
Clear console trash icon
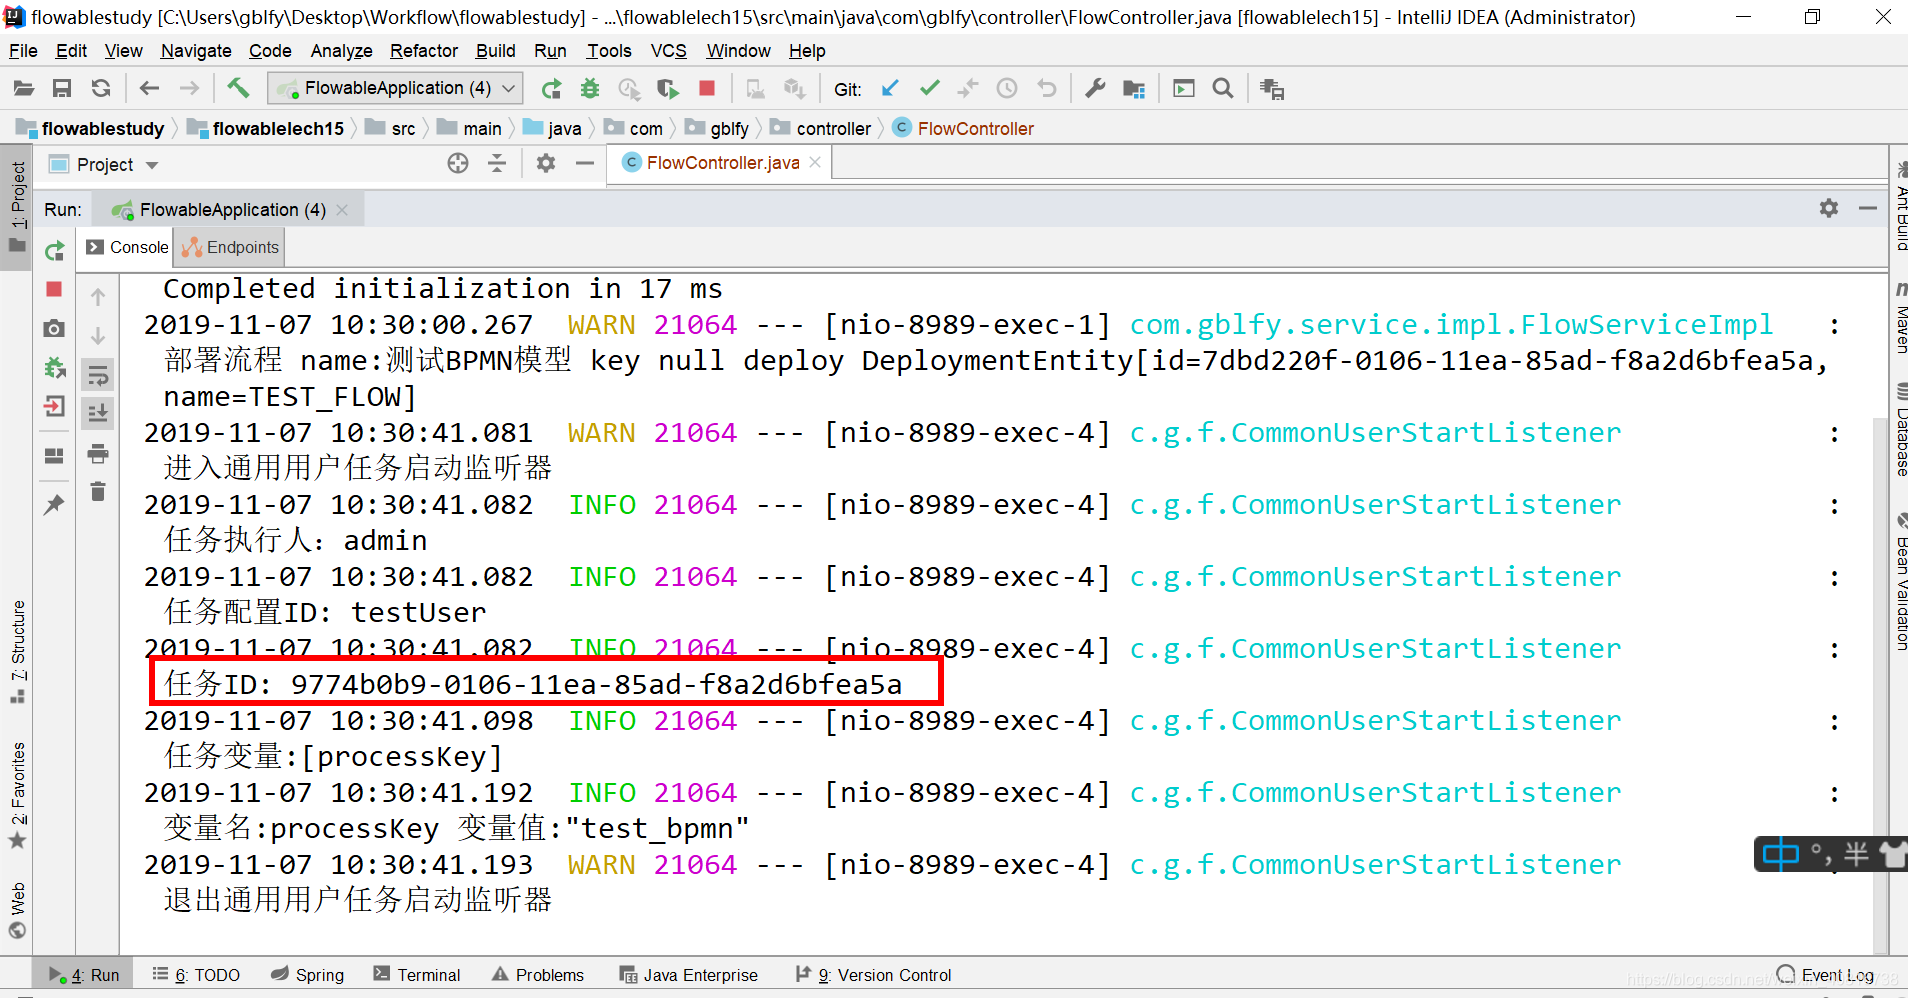[98, 491]
